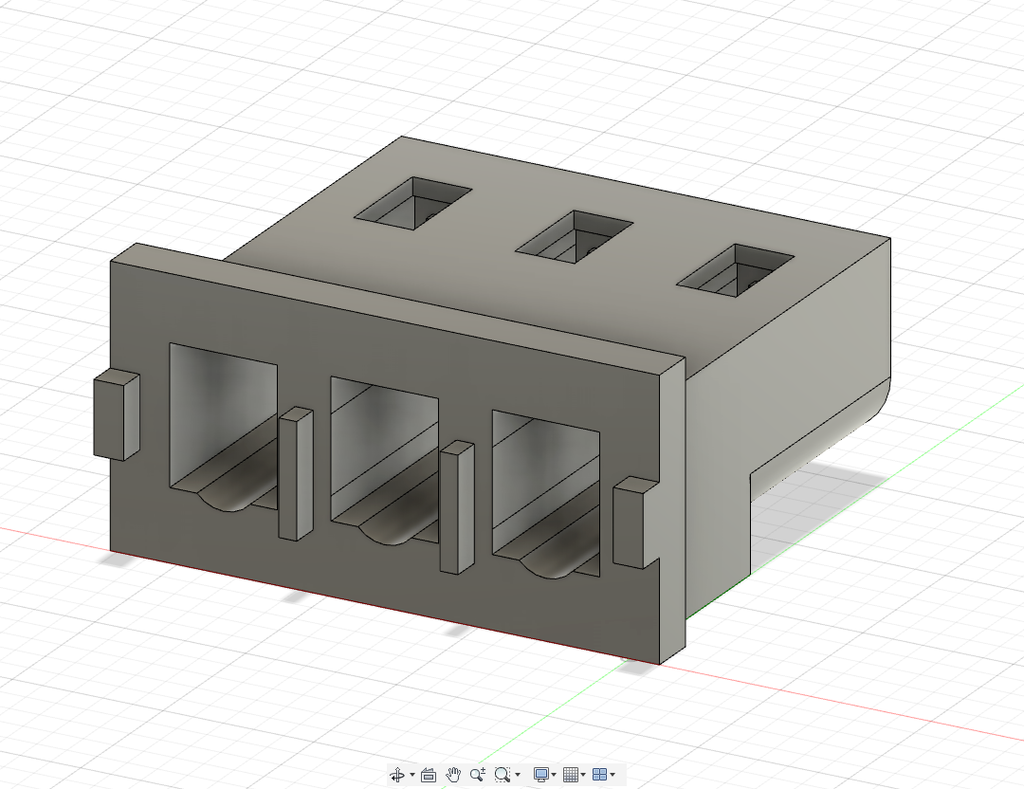
Task: Activate the Zoom tool
Action: coord(478,773)
